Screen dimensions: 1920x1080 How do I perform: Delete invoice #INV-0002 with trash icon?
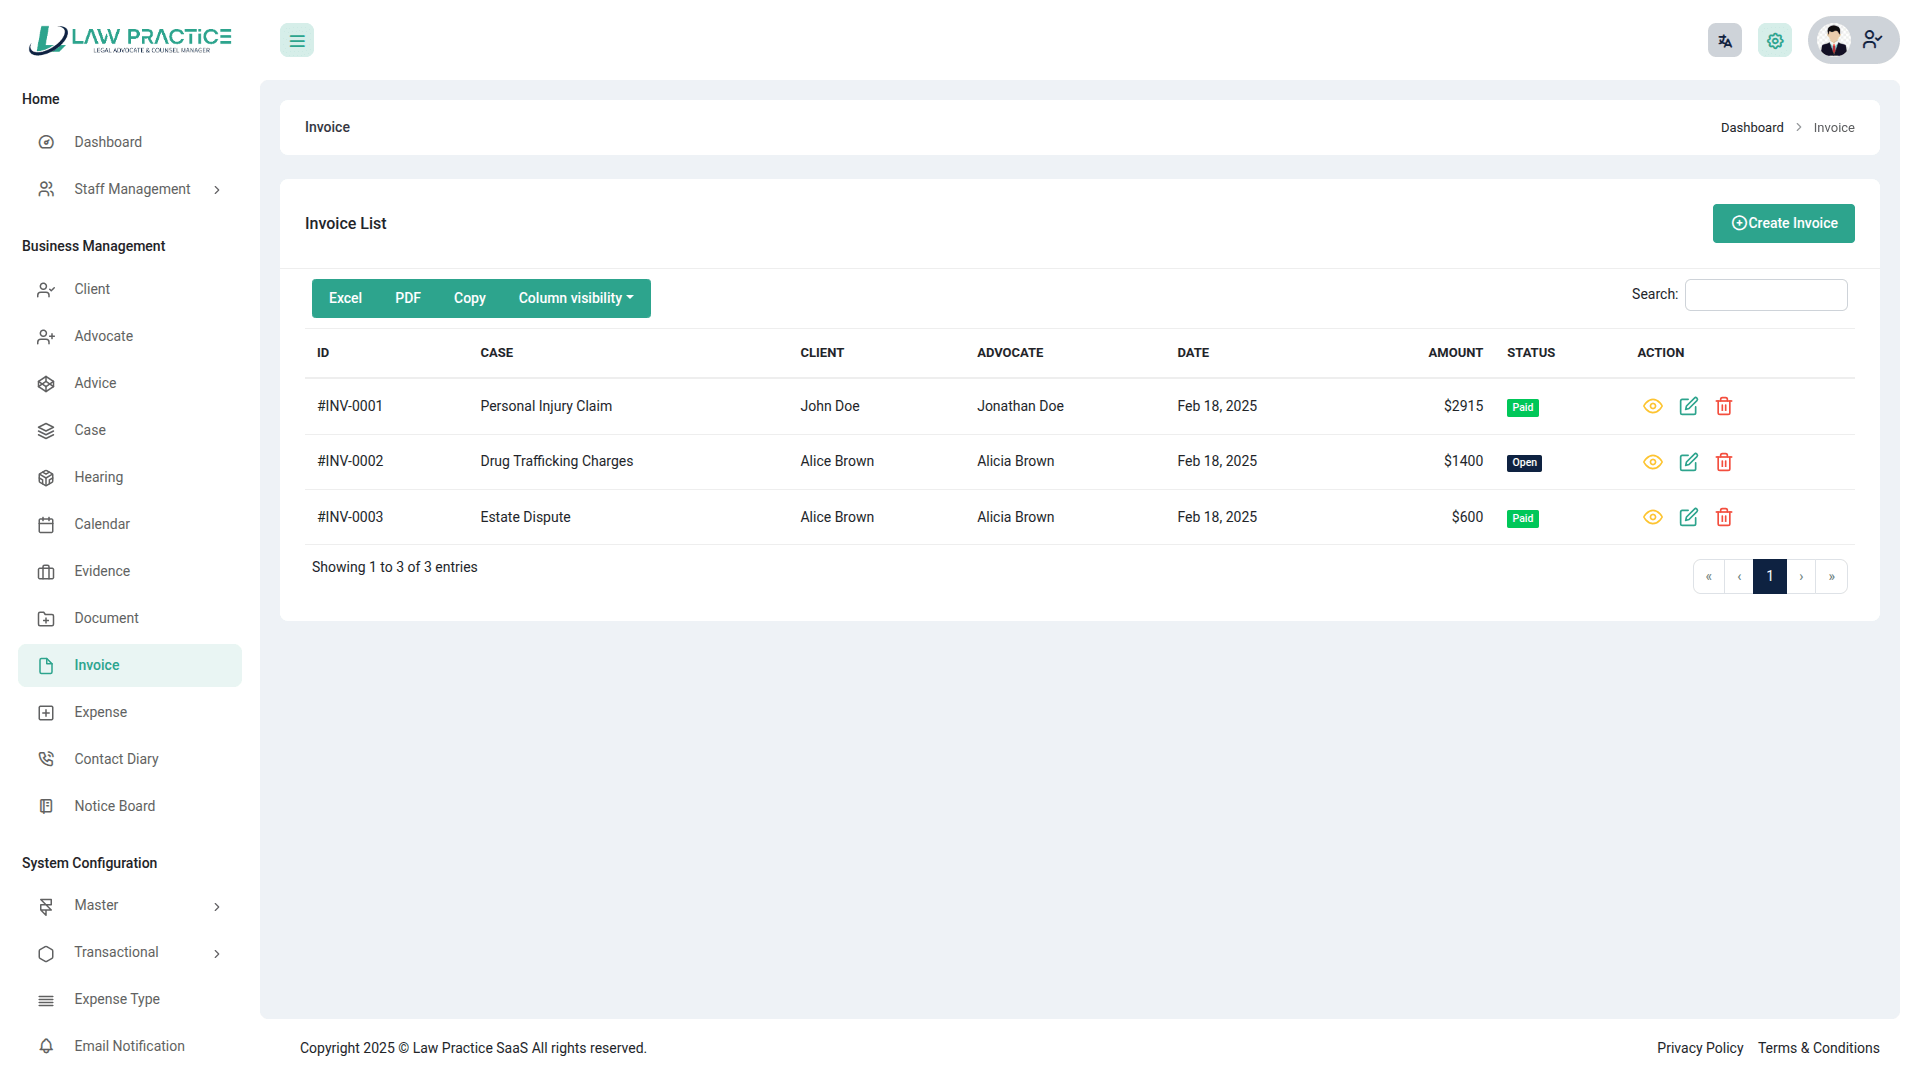(1724, 462)
